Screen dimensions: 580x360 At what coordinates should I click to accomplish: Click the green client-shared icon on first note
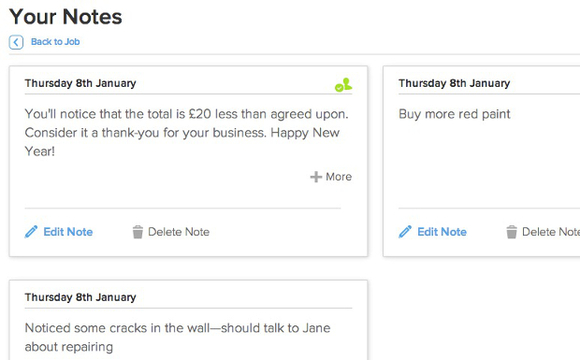pyautogui.click(x=343, y=85)
